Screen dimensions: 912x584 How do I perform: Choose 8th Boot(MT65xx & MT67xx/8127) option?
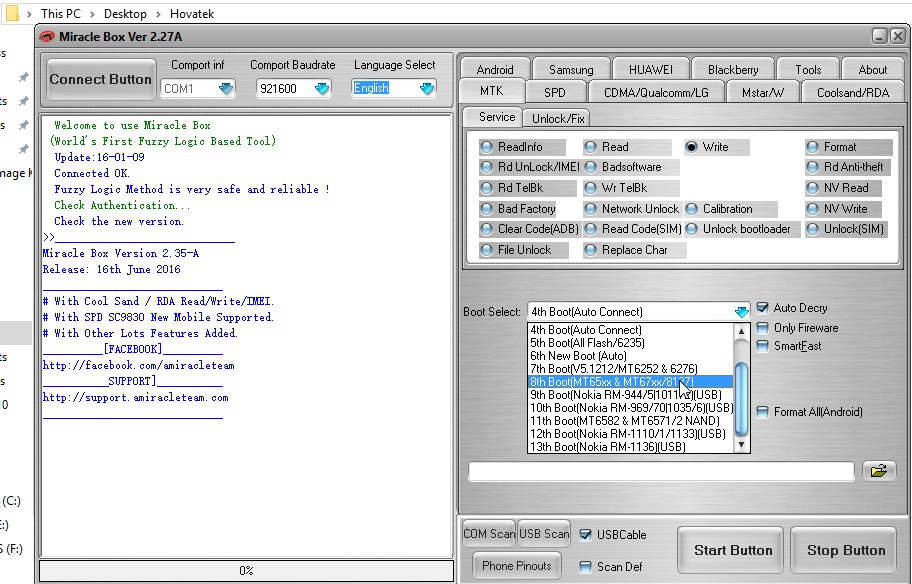pyautogui.click(x=630, y=382)
